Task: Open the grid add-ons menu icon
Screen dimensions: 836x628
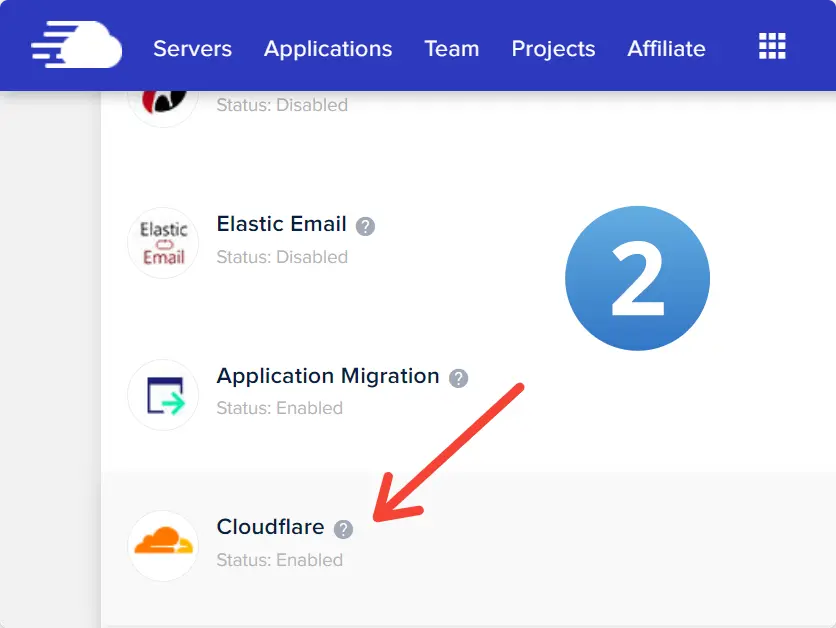Action: click(772, 46)
